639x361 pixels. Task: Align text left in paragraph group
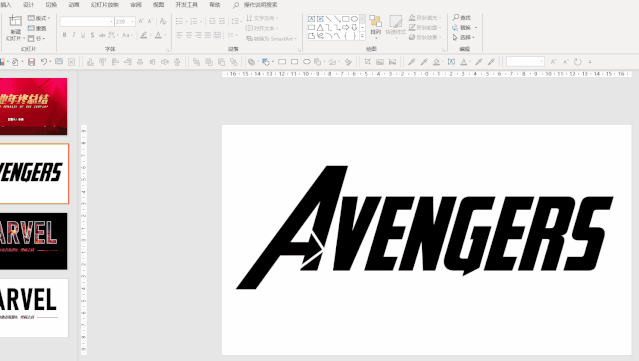click(179, 35)
